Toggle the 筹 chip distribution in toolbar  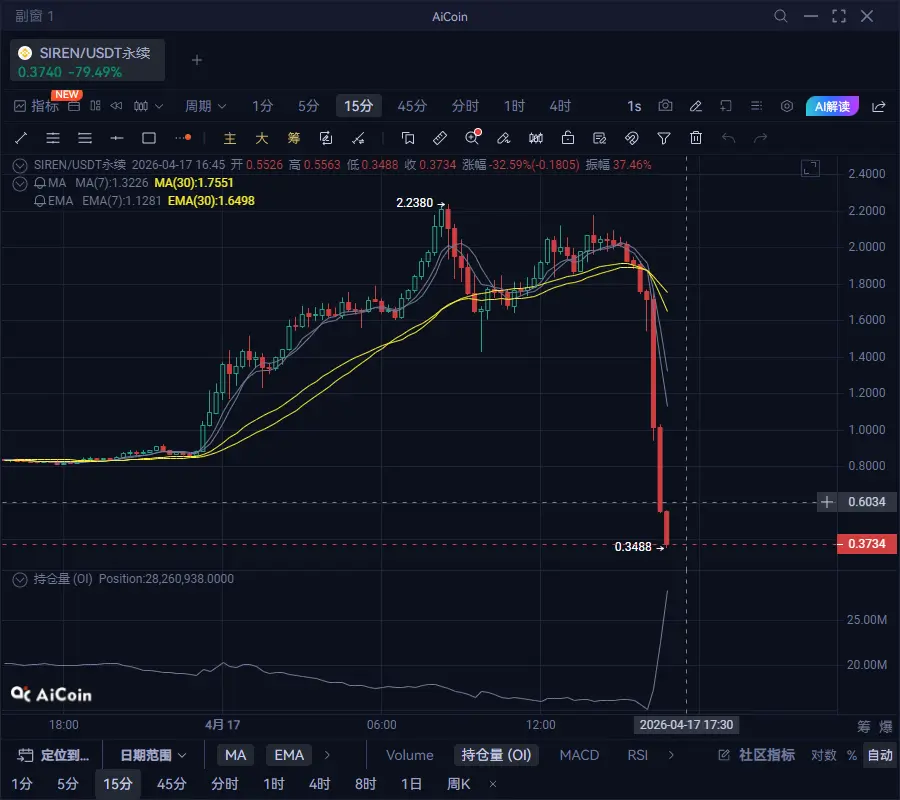click(294, 138)
